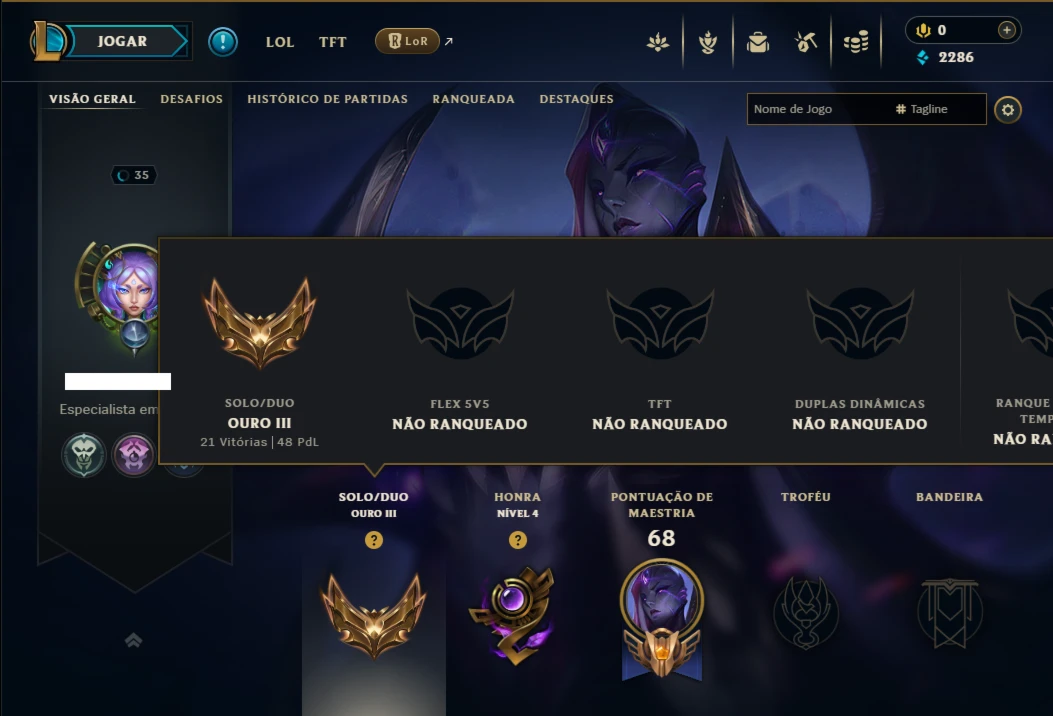Open the Histórico de Partidas tab
Image resolution: width=1053 pixels, height=716 pixels.
[328, 99]
